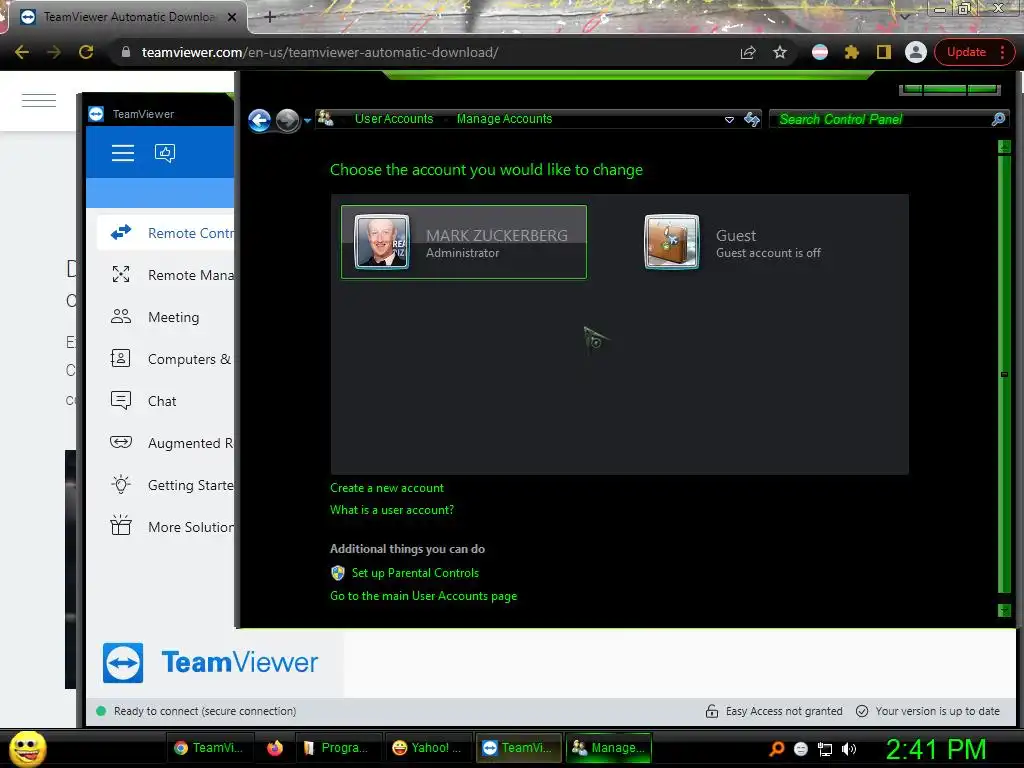Open the share page icon in address bar
This screenshot has width=1024, height=768.
click(x=748, y=52)
